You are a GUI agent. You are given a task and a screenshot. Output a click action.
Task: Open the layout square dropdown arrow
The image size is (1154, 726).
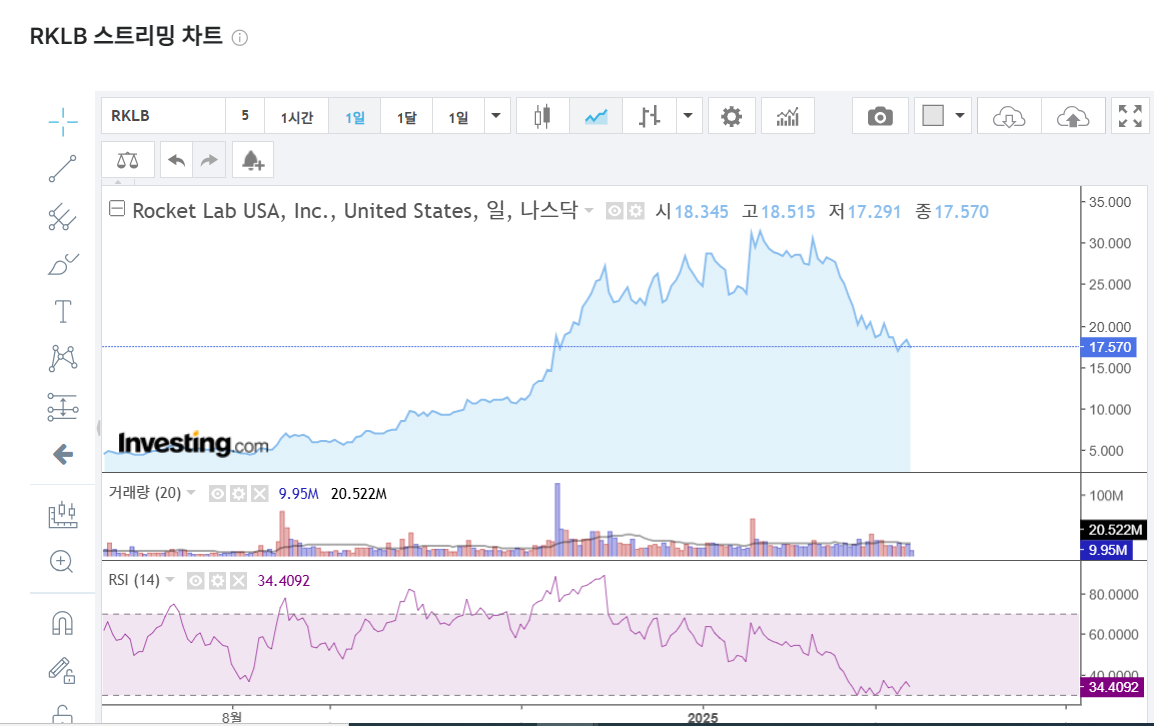coord(960,116)
